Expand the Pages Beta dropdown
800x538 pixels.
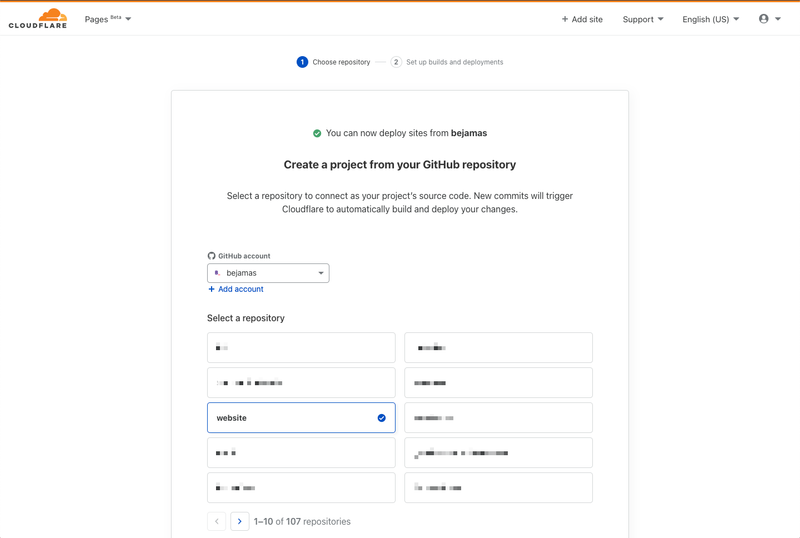(x=108, y=19)
